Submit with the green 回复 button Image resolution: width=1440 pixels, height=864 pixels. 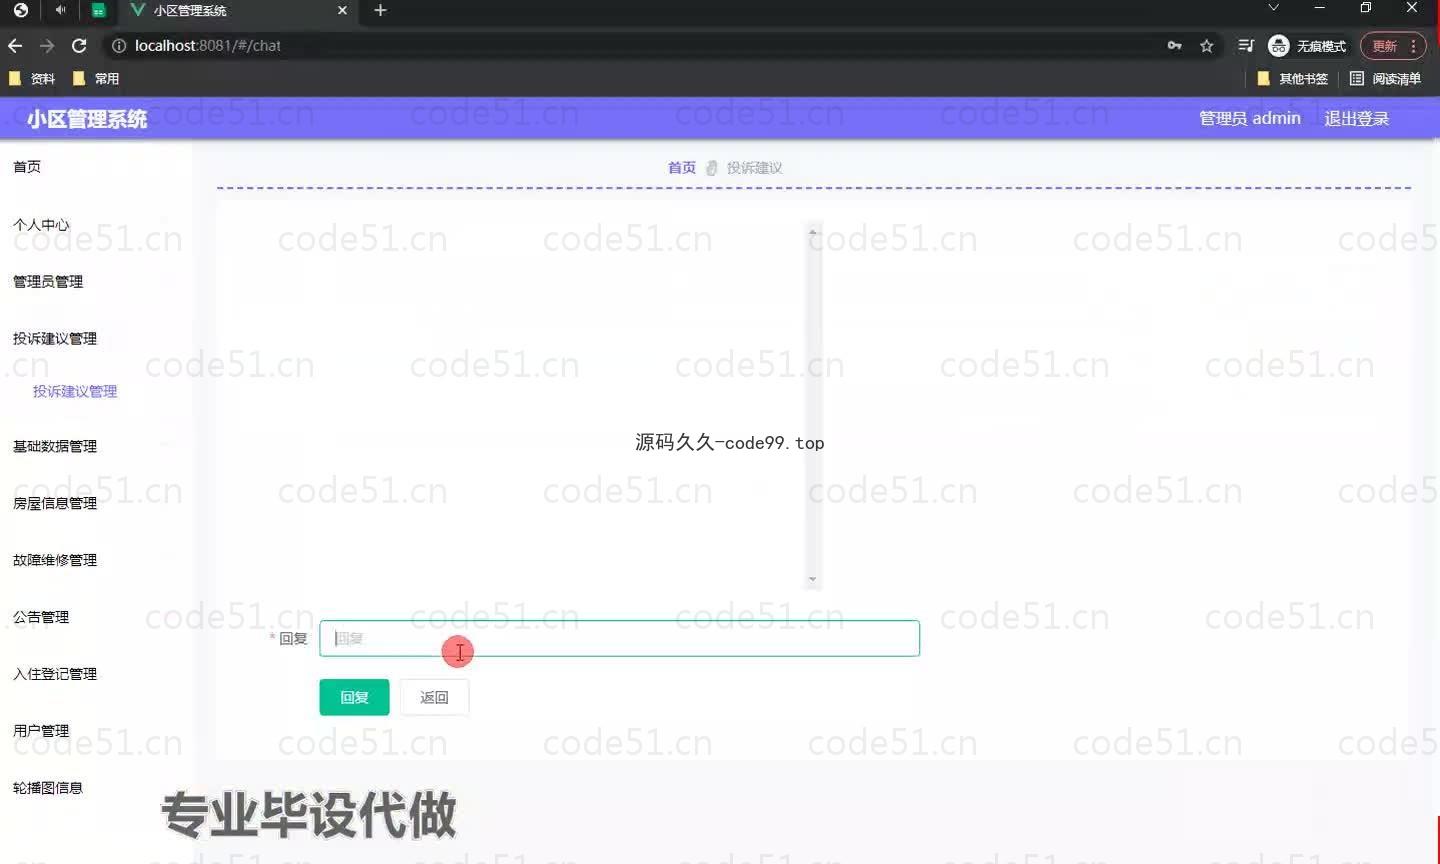354,697
